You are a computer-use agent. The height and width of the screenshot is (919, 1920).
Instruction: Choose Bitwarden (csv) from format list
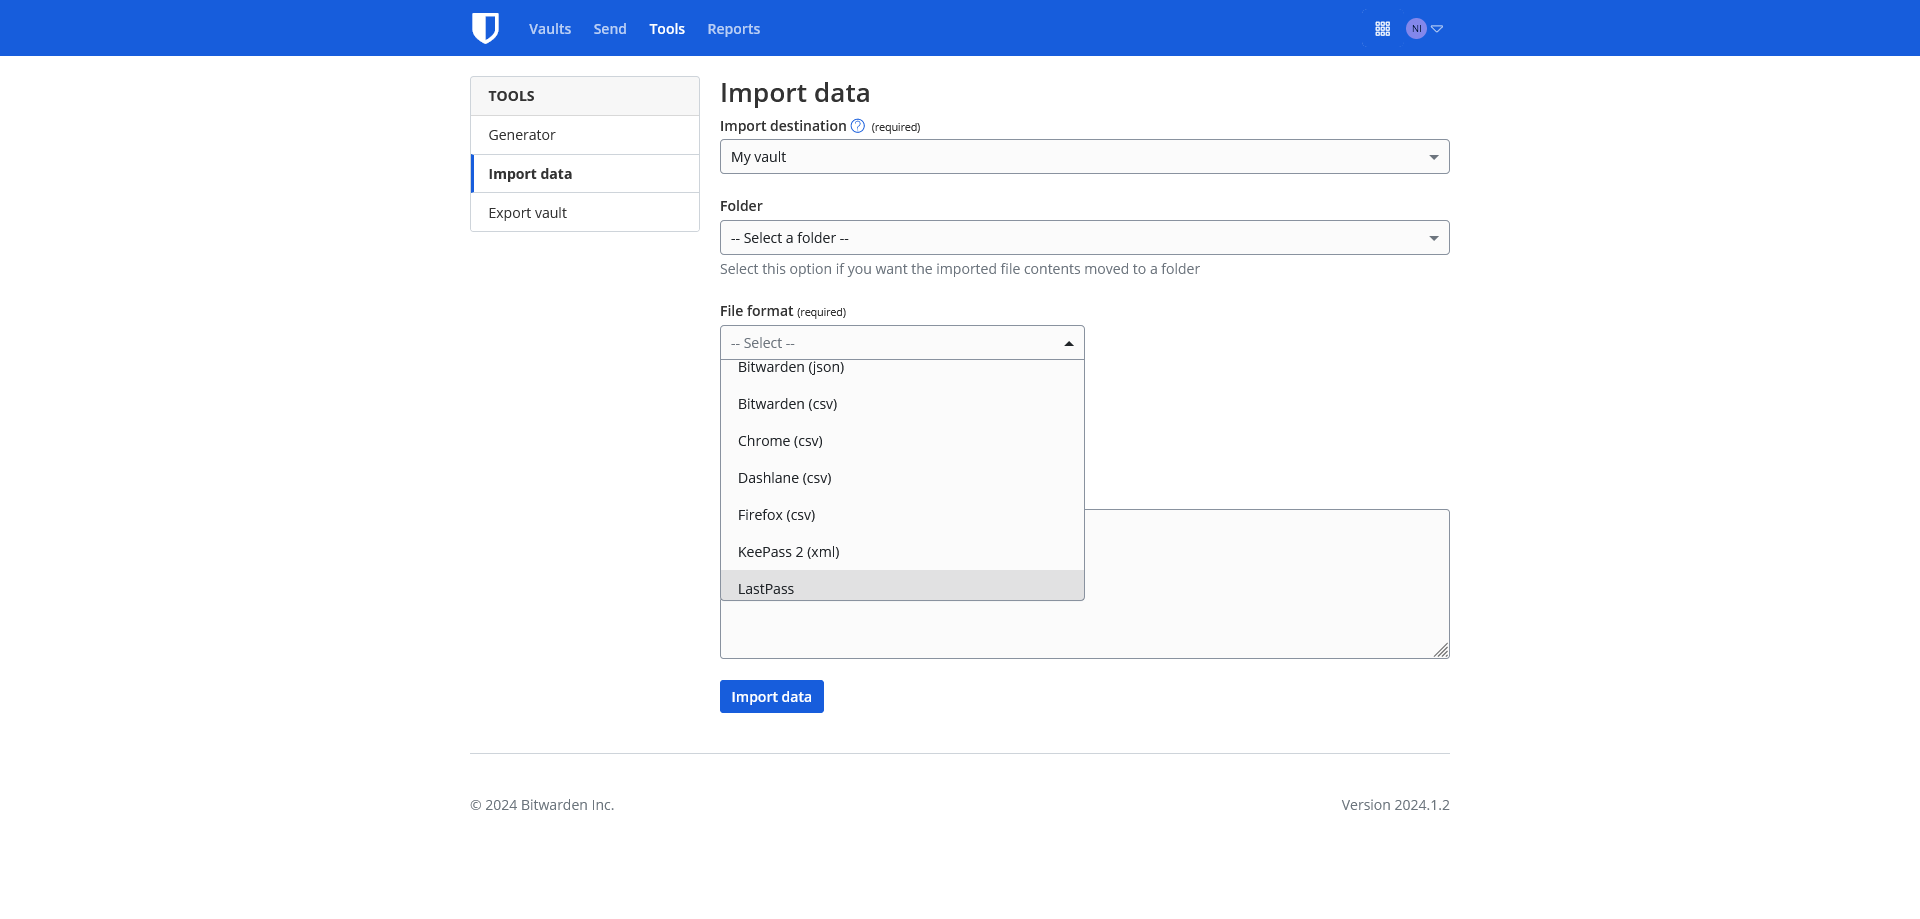pyautogui.click(x=788, y=404)
